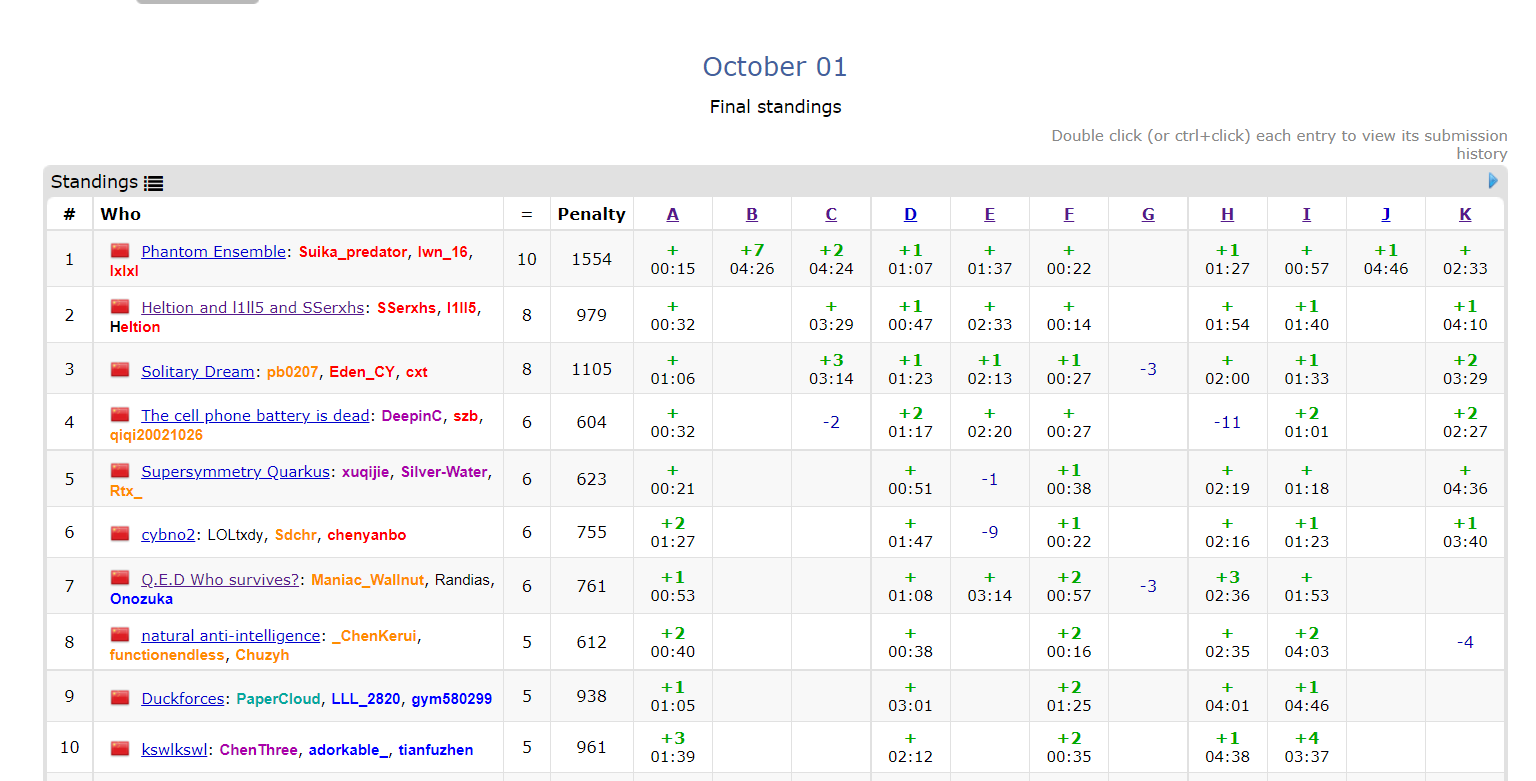Screen dimensions: 1536x781
Task: Open the Phantom Ensemble team link
Action: click(213, 252)
